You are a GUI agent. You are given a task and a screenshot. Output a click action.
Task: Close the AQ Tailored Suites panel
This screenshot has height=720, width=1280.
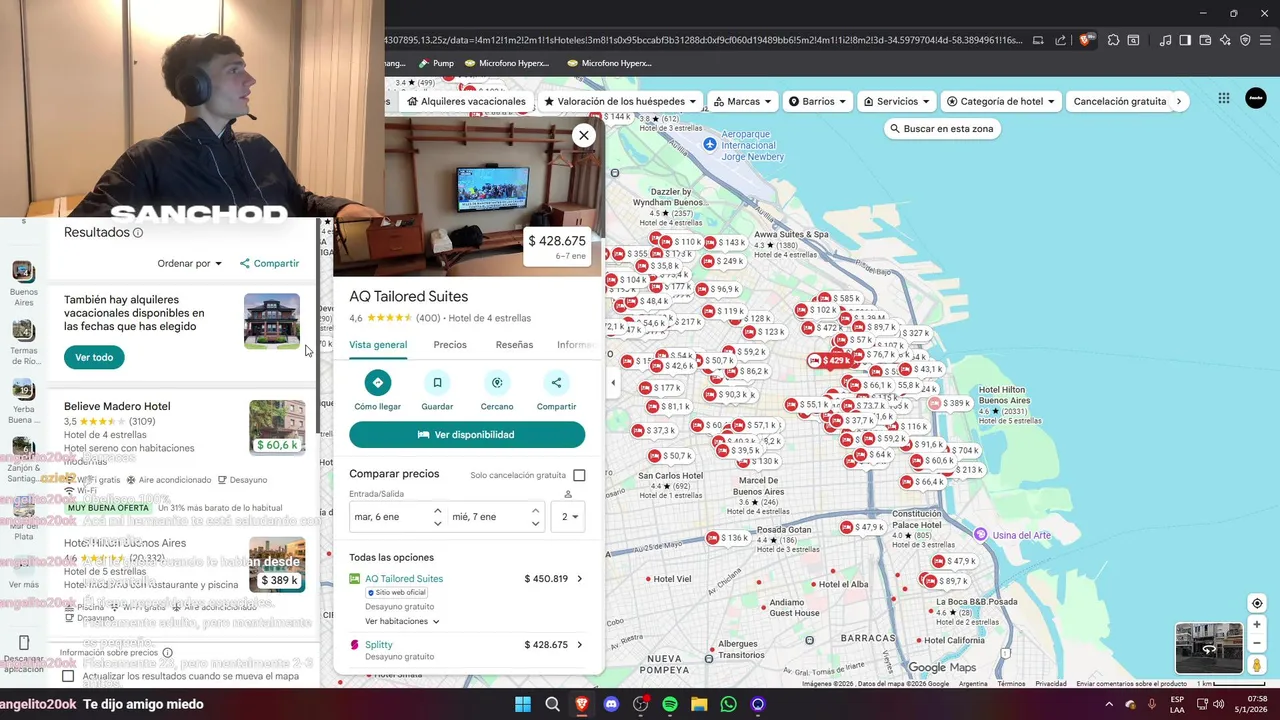pos(584,135)
